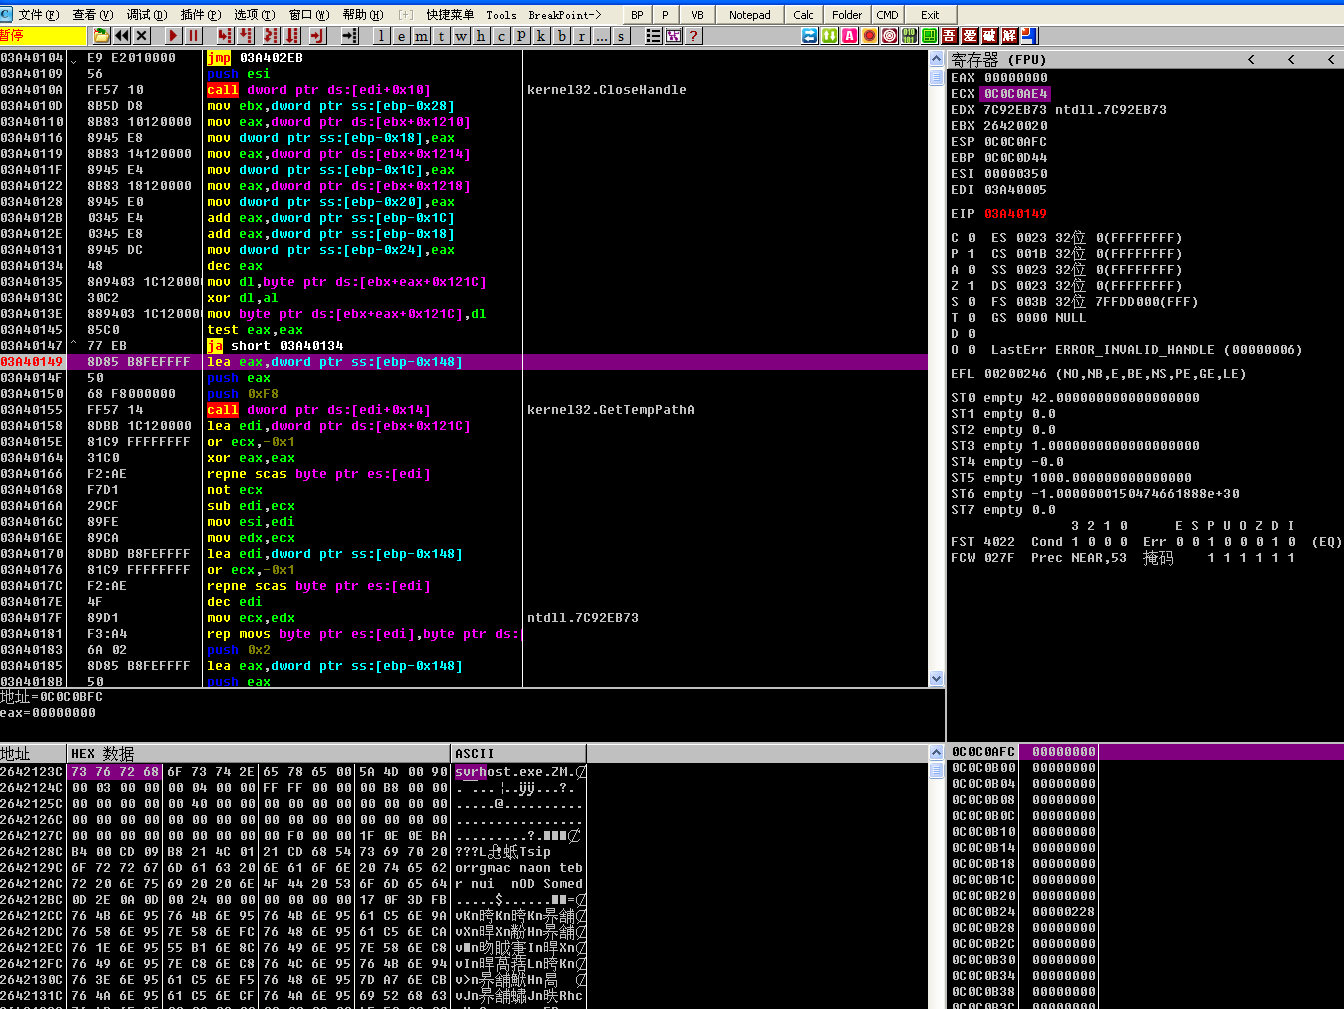The image size is (1344, 1009).
Task: Open the 查看 (View) menu
Action: click(92, 15)
